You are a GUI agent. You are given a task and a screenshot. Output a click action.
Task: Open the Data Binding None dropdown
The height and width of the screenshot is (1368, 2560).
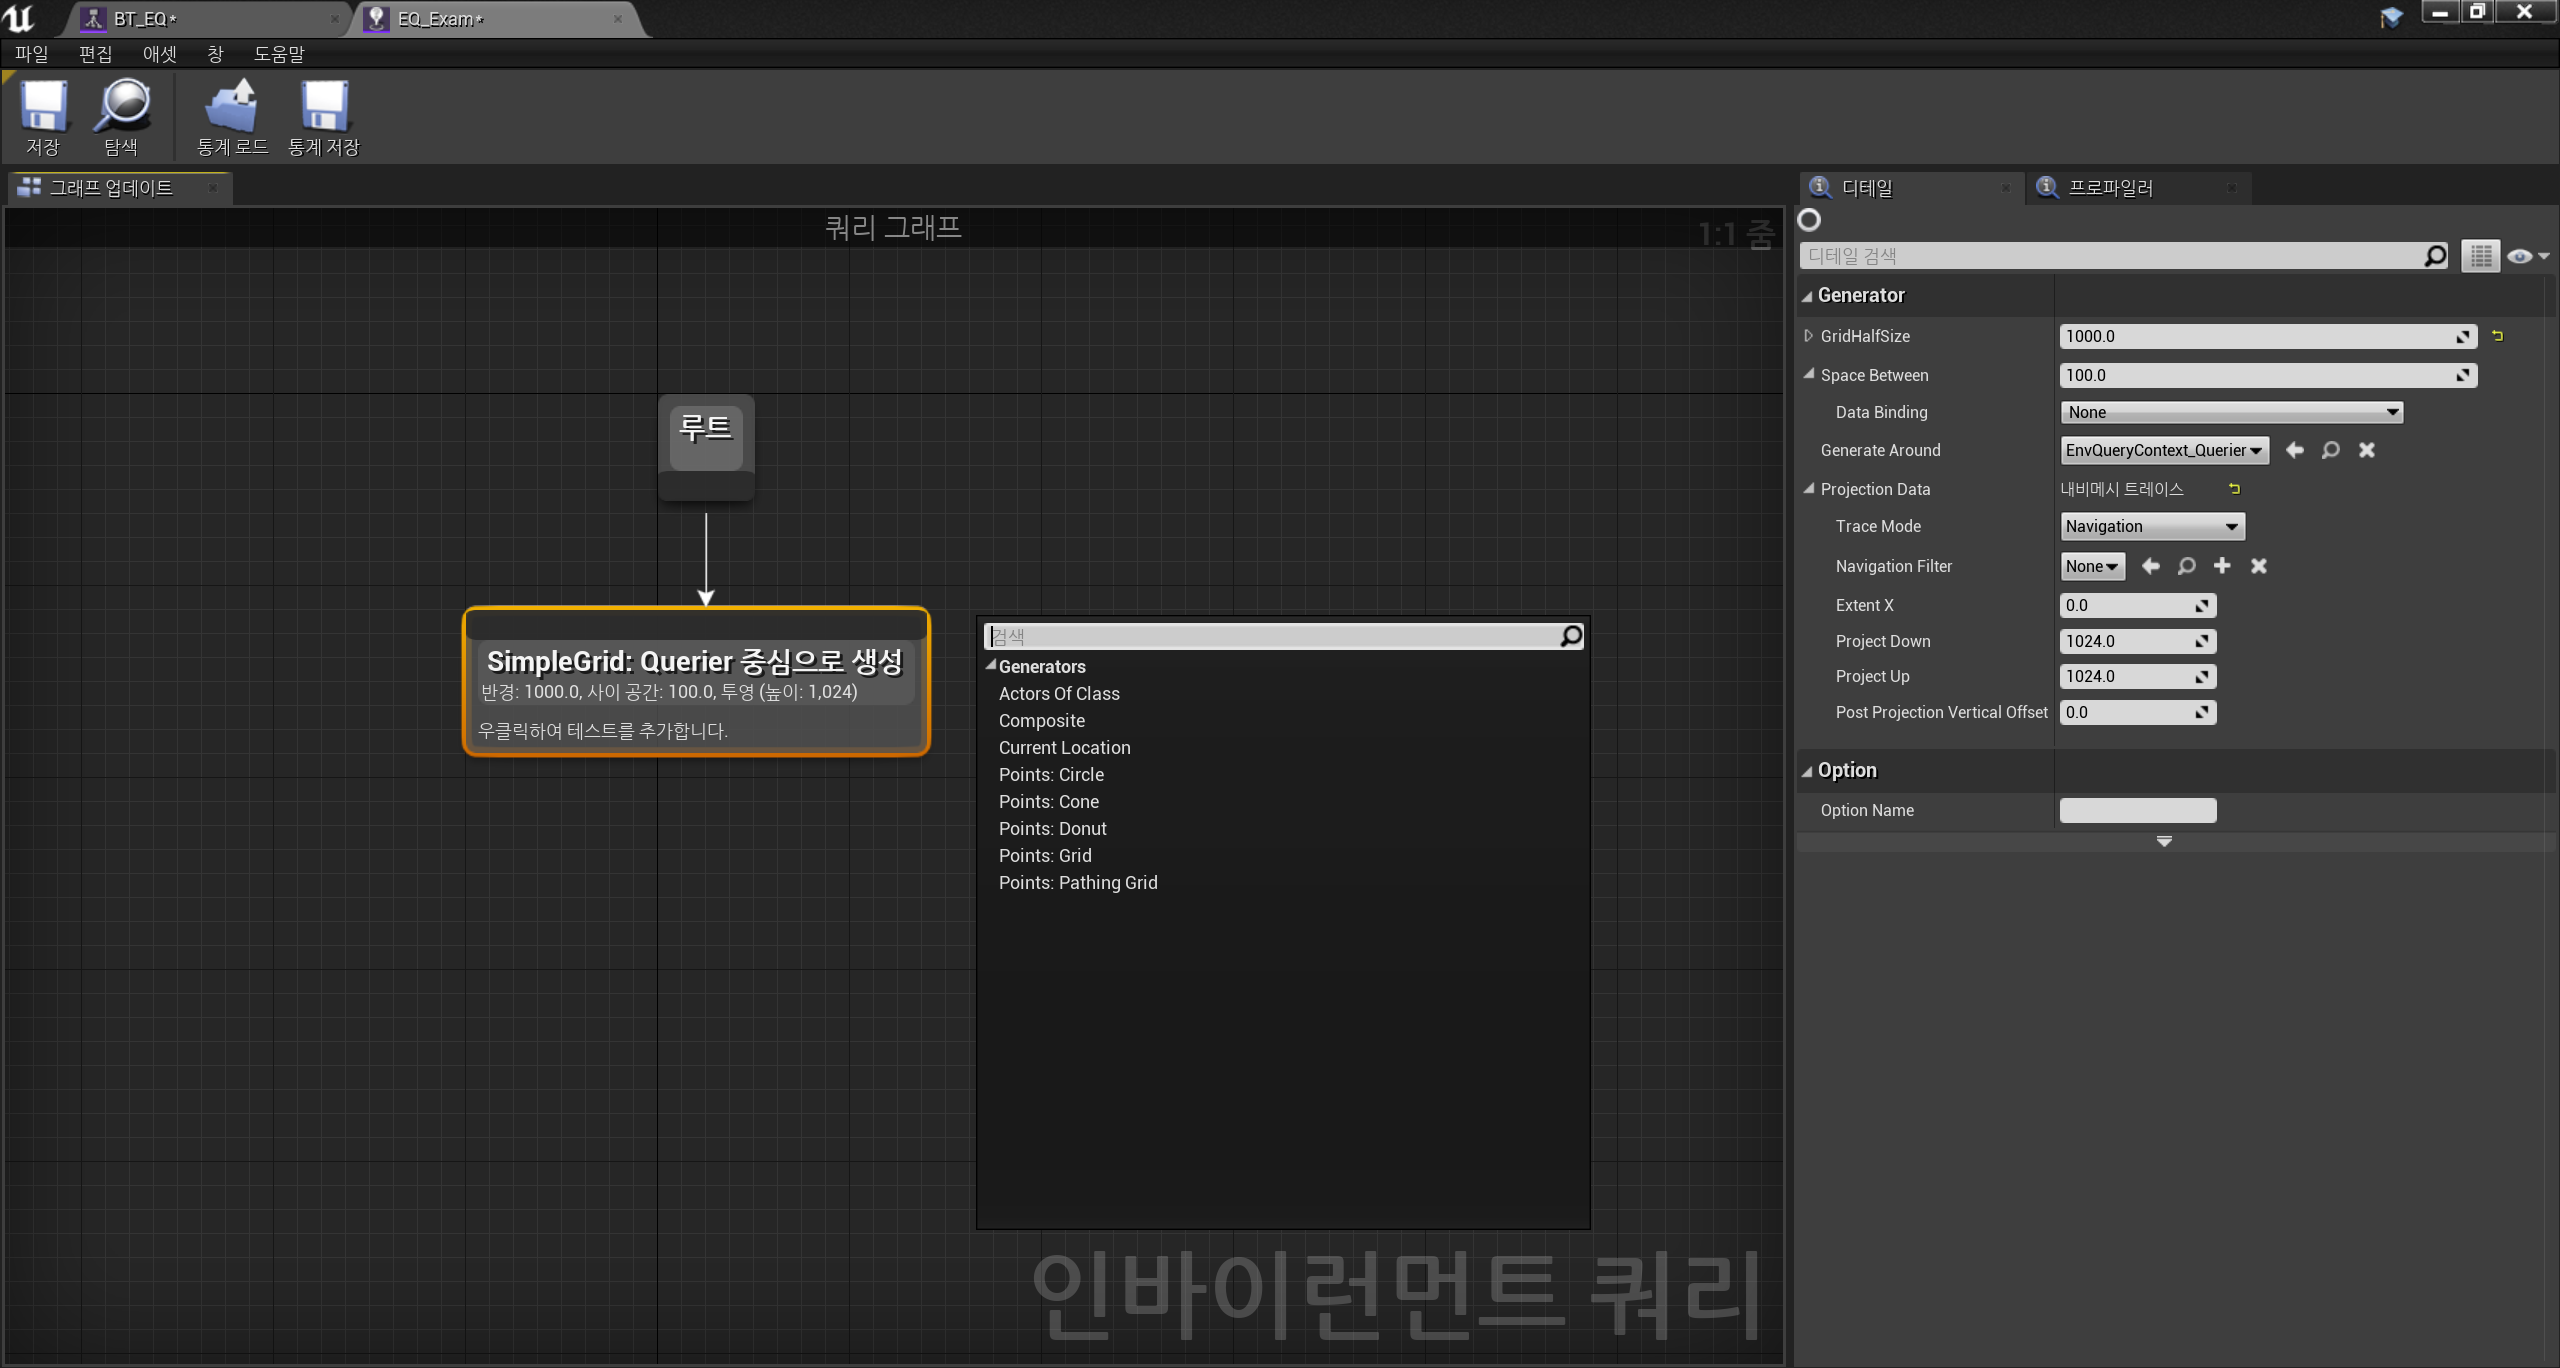pos(2231,412)
